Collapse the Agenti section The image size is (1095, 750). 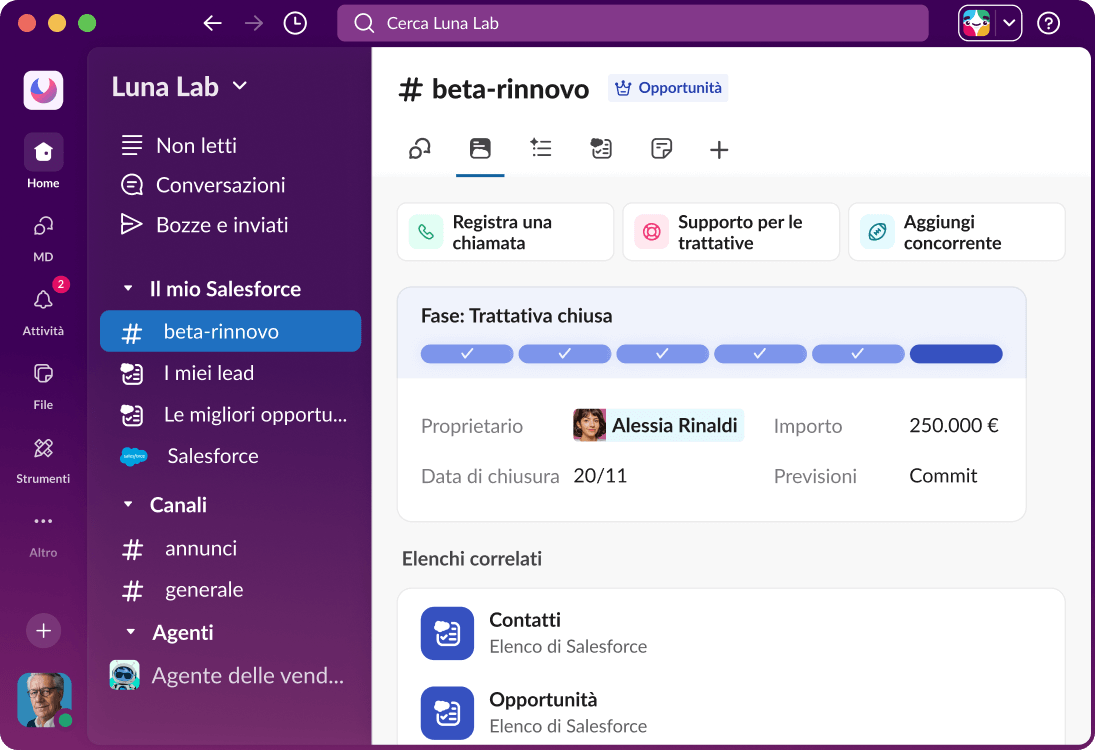pyautogui.click(x=129, y=633)
